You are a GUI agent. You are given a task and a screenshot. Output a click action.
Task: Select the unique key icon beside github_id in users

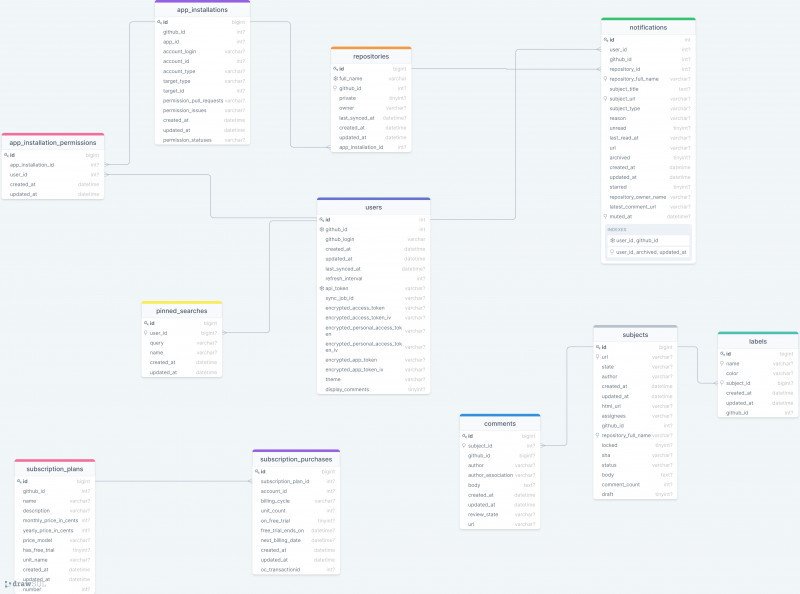tap(322, 229)
